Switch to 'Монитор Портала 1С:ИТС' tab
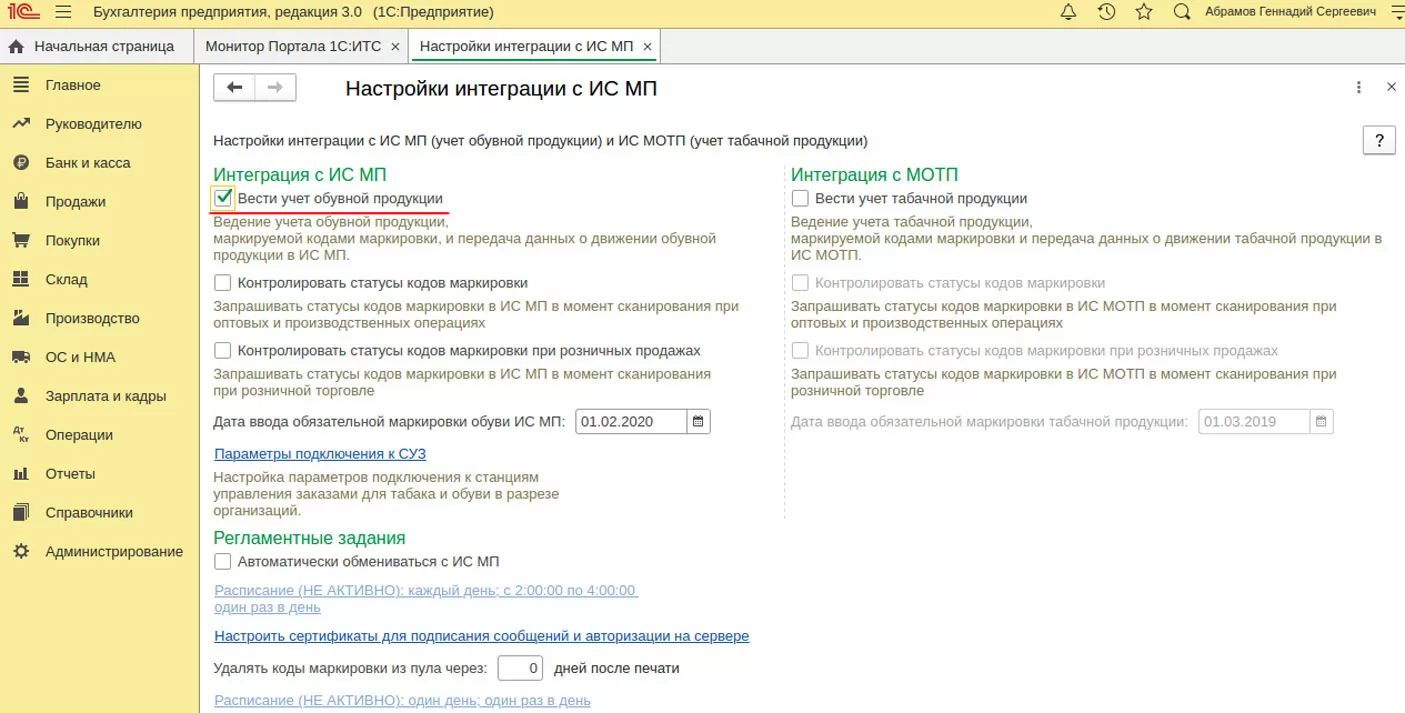 295,47
